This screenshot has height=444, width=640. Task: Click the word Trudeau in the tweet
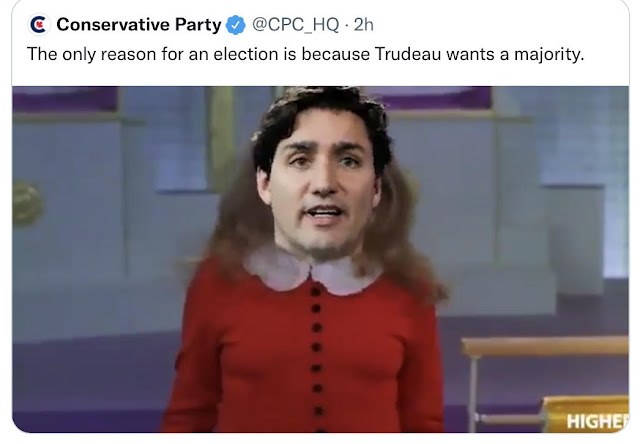408,54
